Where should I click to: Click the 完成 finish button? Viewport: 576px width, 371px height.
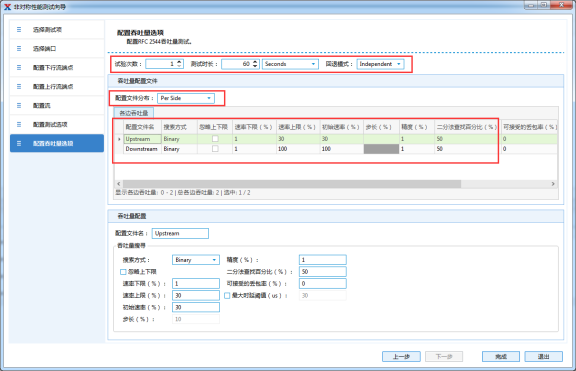pos(501,356)
